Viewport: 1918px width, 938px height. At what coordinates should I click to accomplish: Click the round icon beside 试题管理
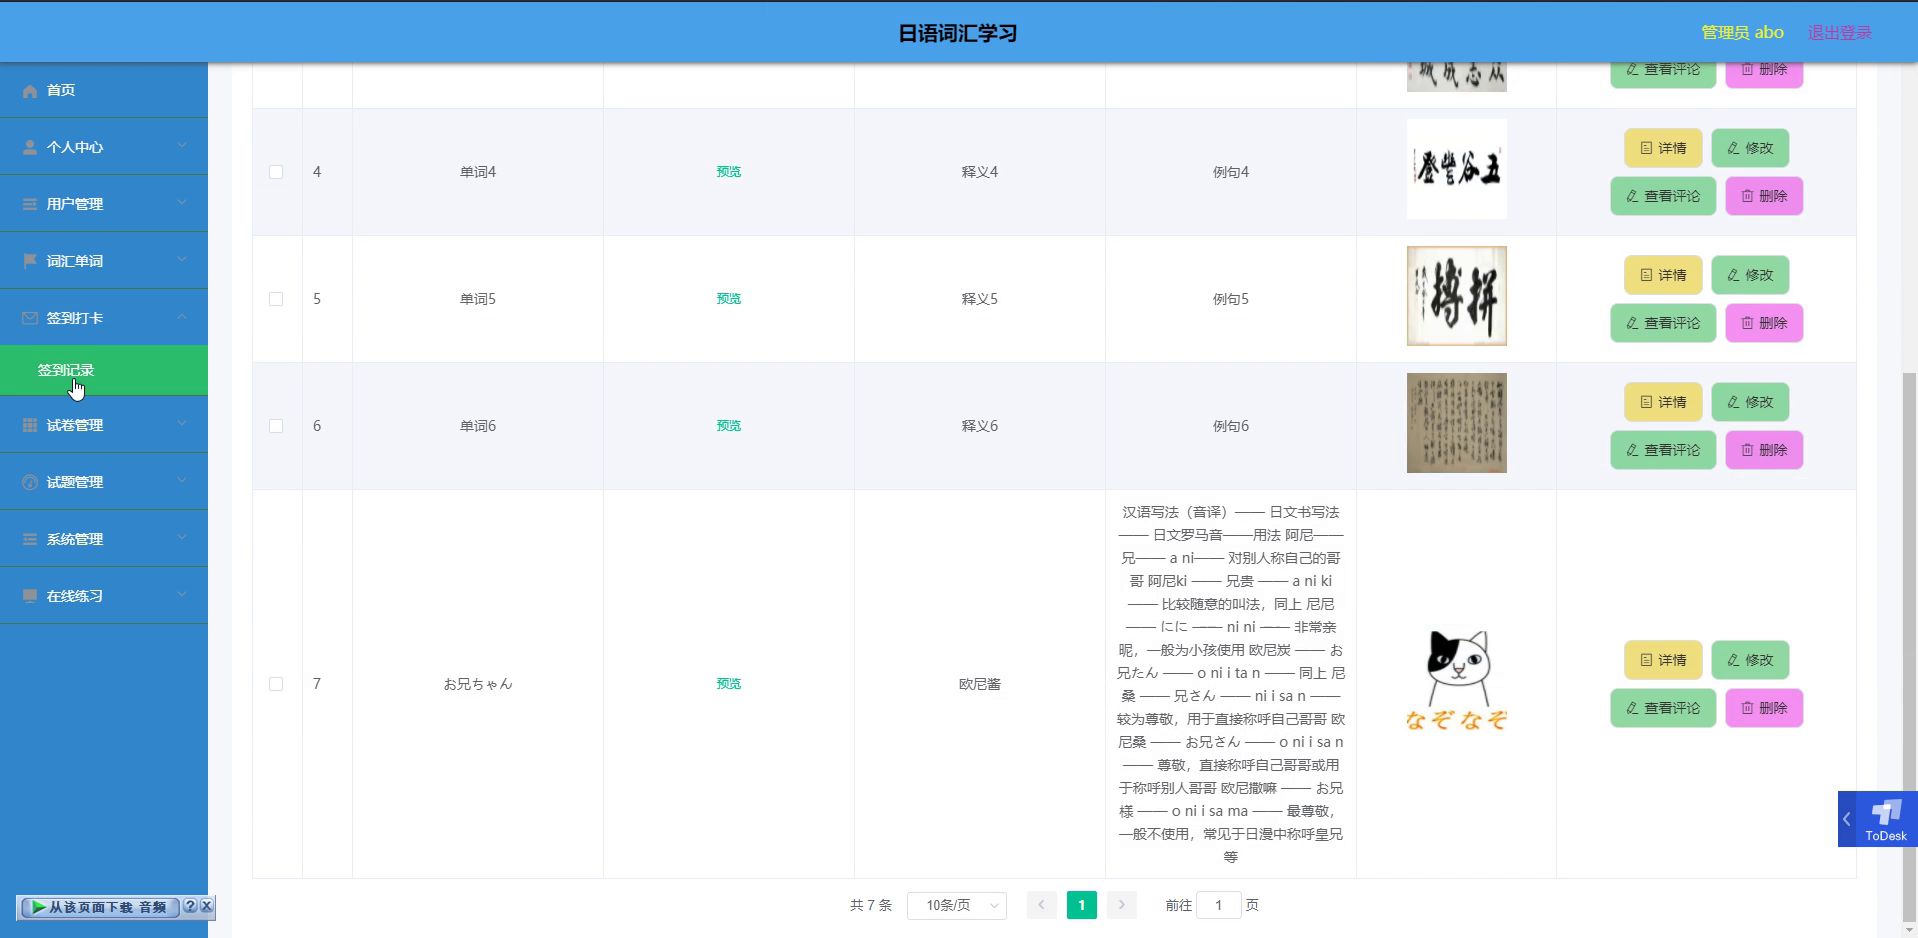(30, 482)
